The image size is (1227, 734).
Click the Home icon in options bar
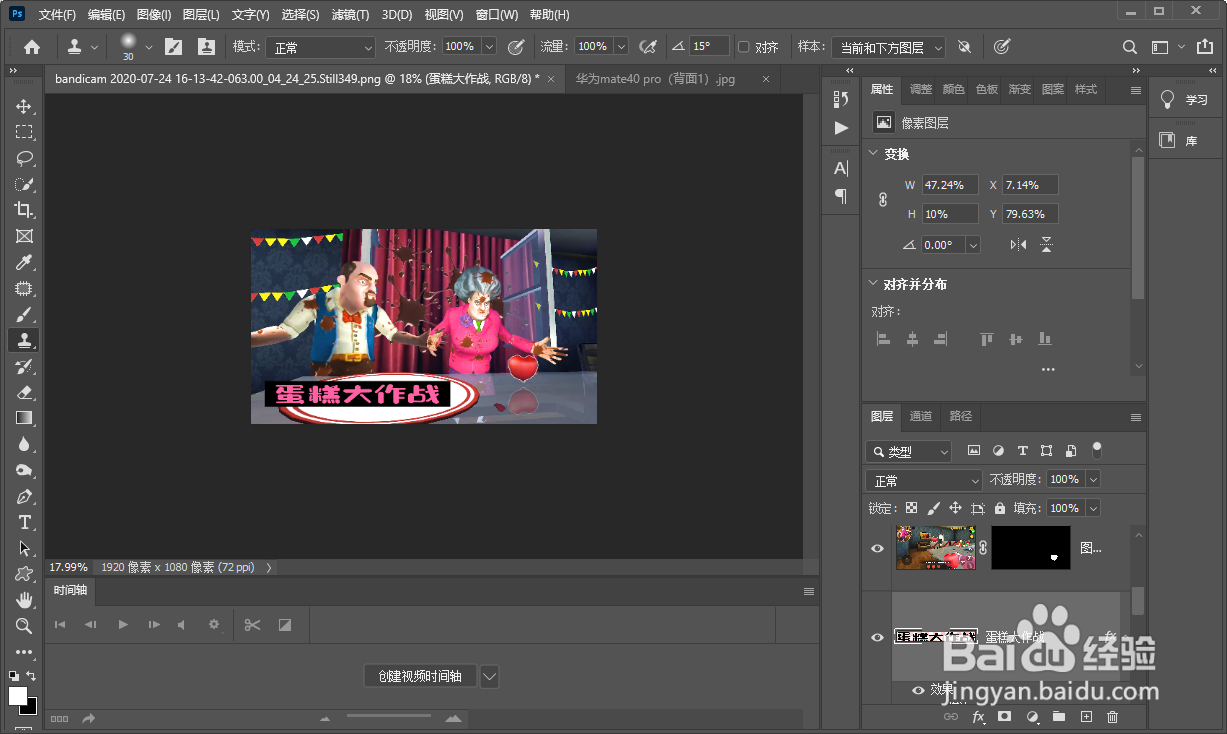[32, 47]
